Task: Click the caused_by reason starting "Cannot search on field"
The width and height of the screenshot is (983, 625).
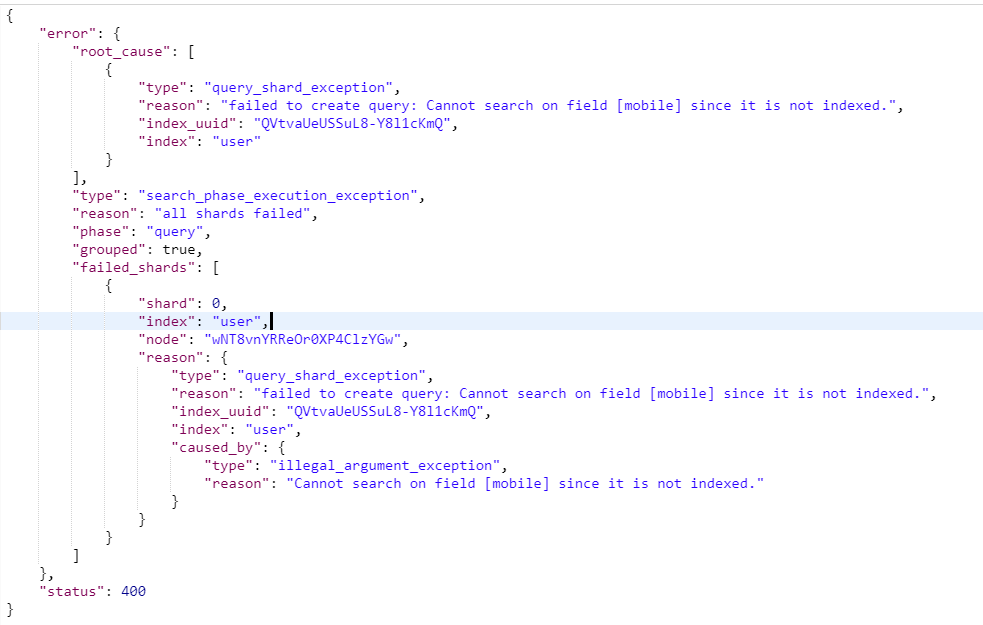Action: click(525, 484)
